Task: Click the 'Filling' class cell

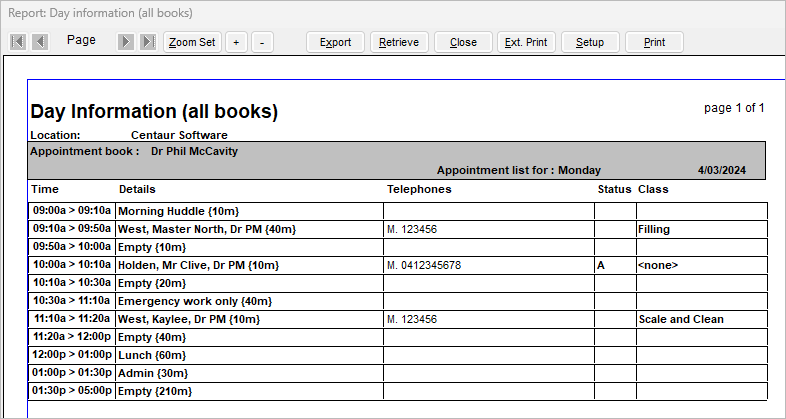Action: [702, 229]
